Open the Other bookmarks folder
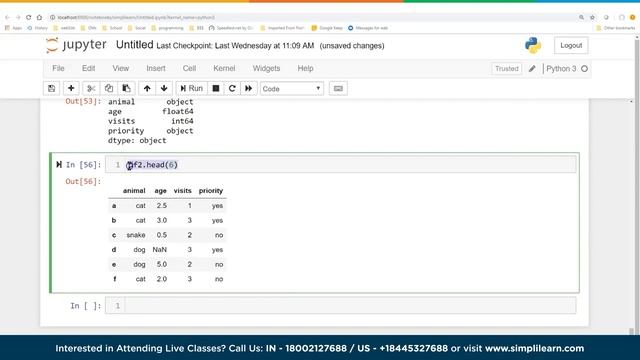Viewport: 640px width, 360px height. click(x=616, y=28)
